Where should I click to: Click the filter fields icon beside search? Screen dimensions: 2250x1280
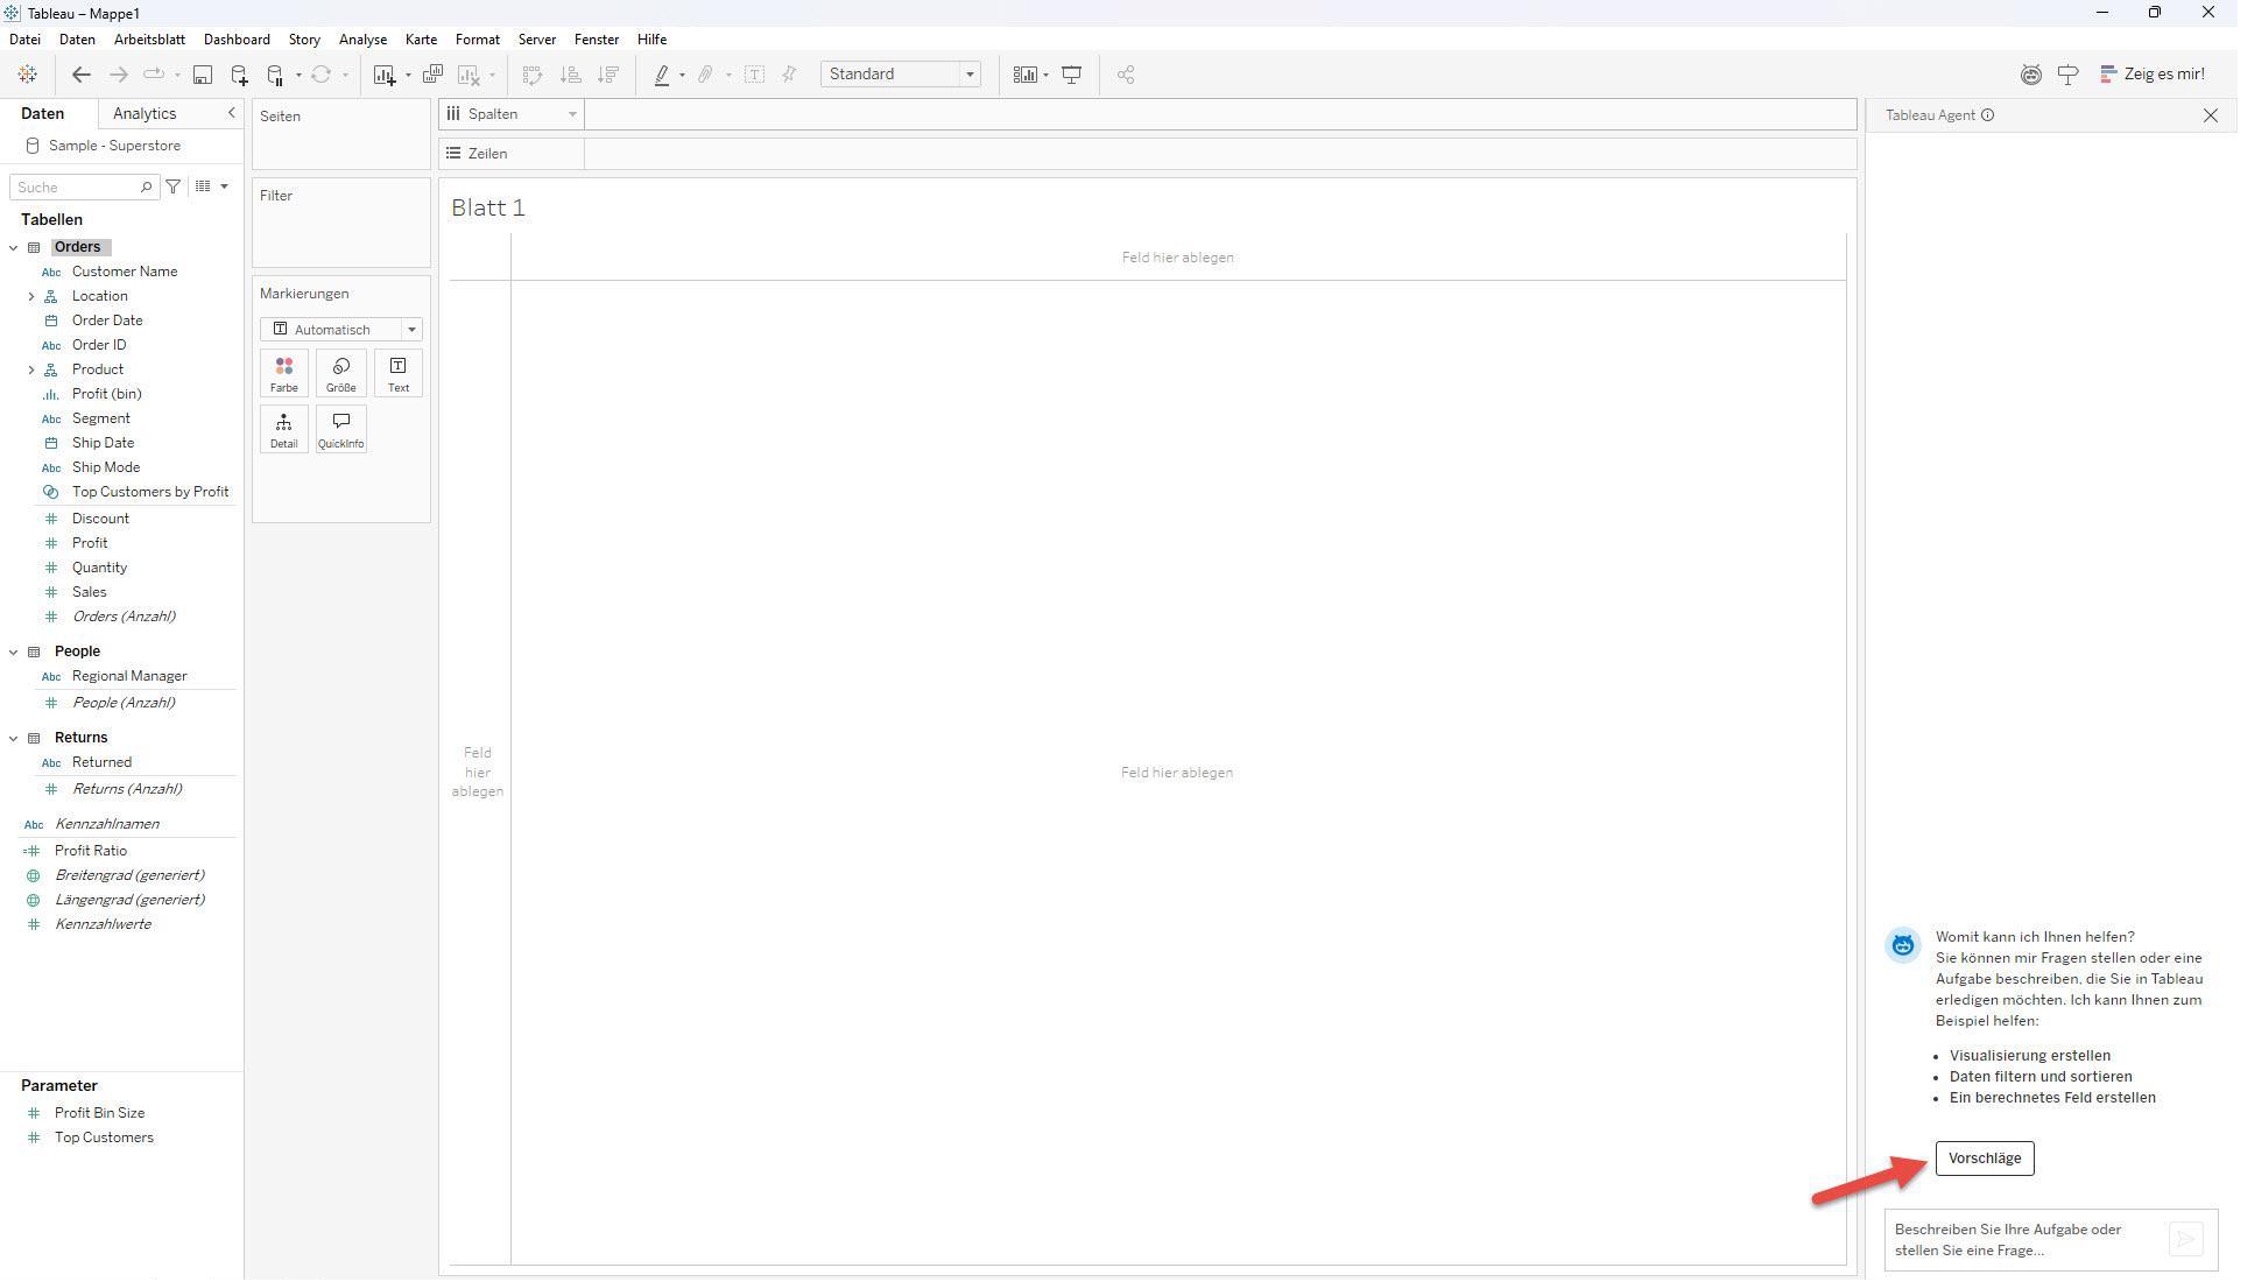[173, 187]
